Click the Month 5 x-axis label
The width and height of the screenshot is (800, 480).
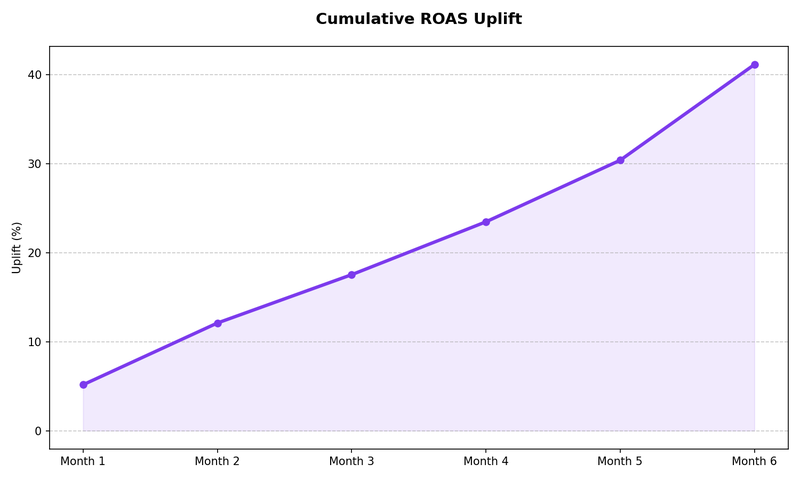[x=620, y=462]
